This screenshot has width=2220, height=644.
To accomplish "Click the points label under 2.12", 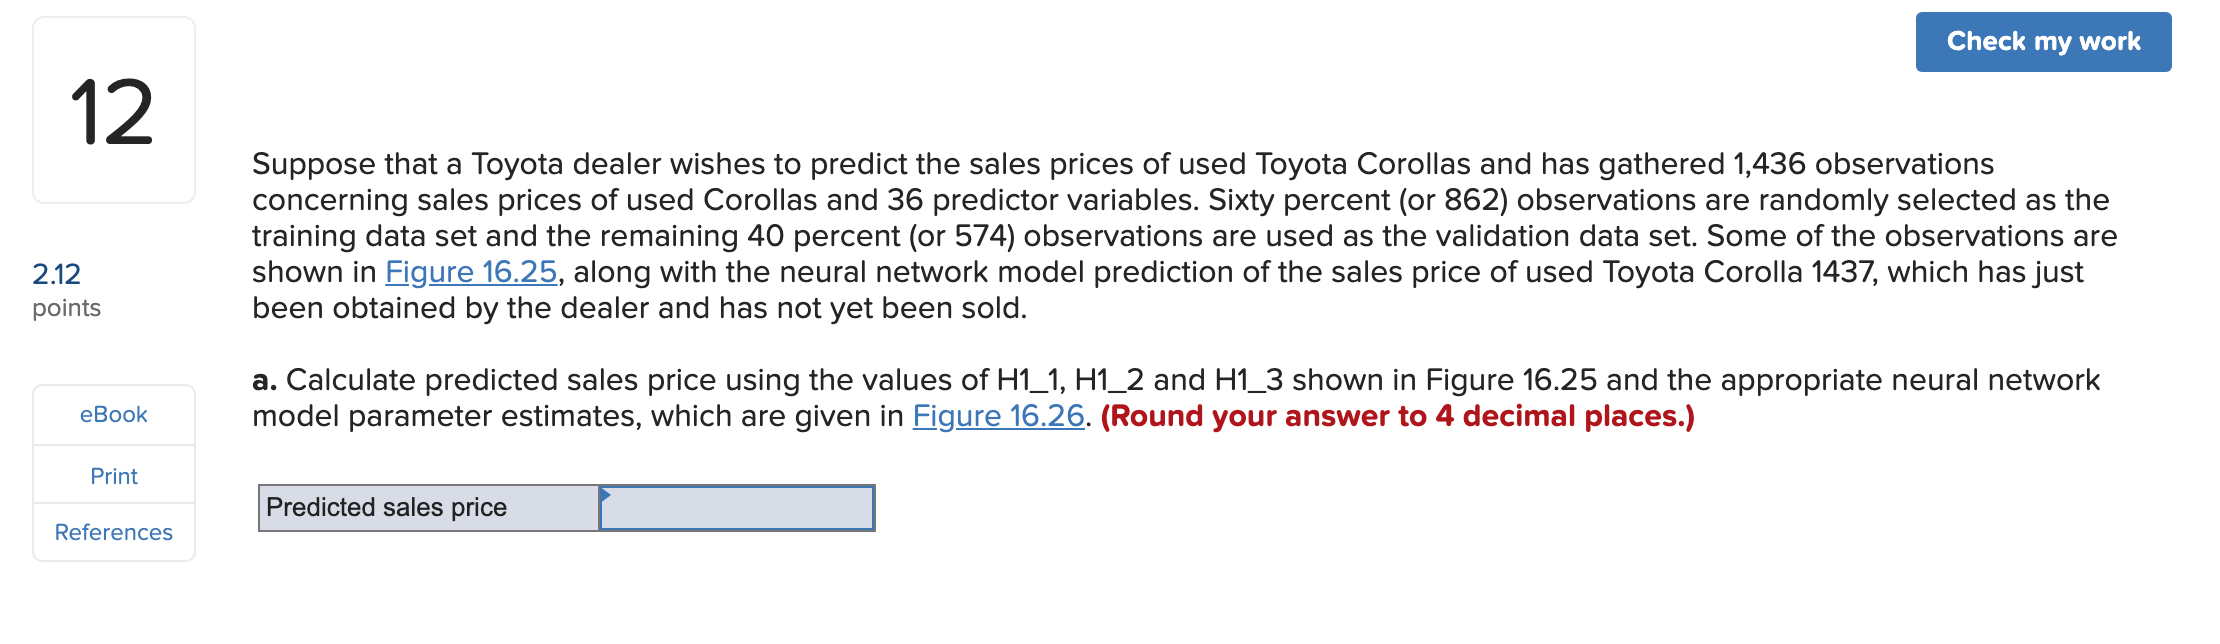I will tap(64, 309).
